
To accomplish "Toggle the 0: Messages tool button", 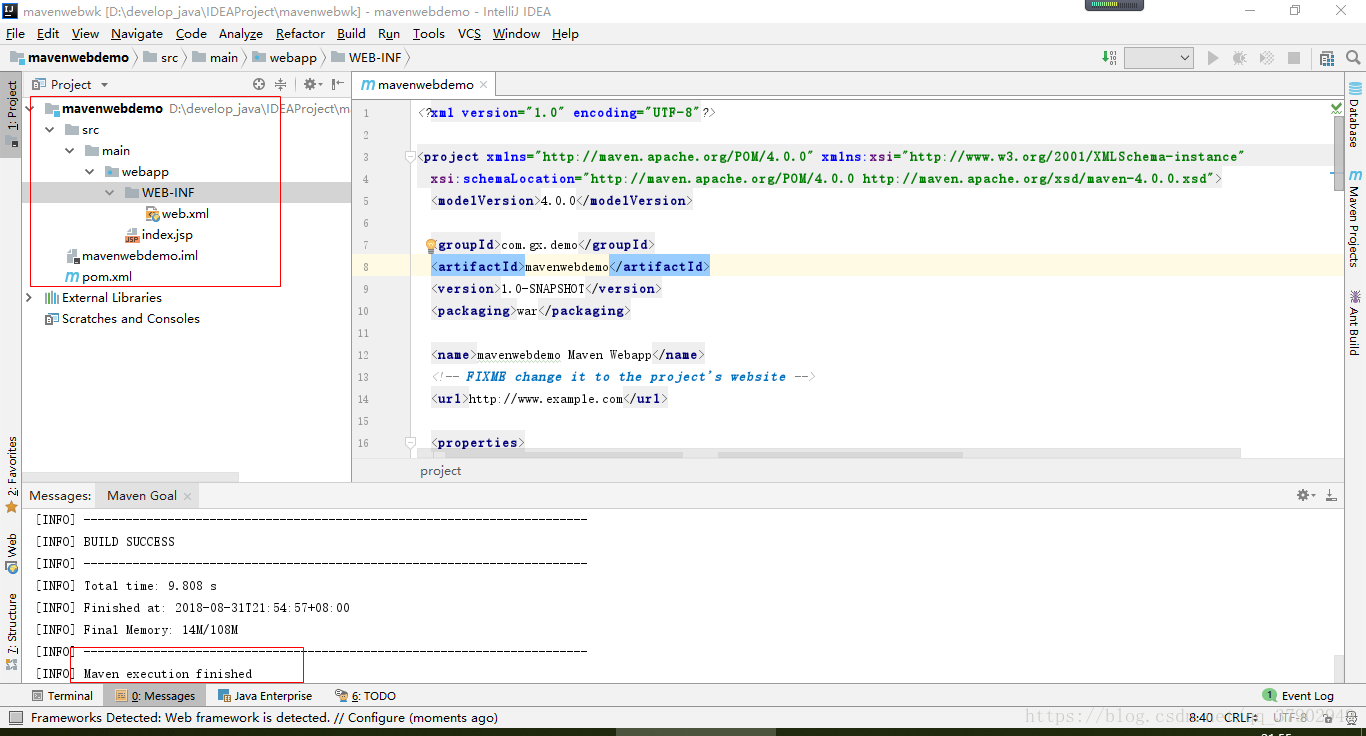I will pos(155,696).
